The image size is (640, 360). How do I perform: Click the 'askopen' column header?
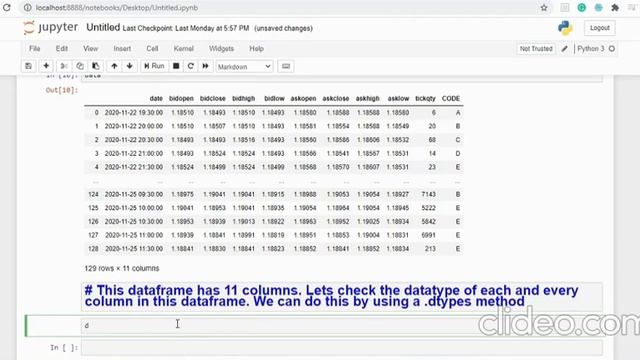[303, 98]
